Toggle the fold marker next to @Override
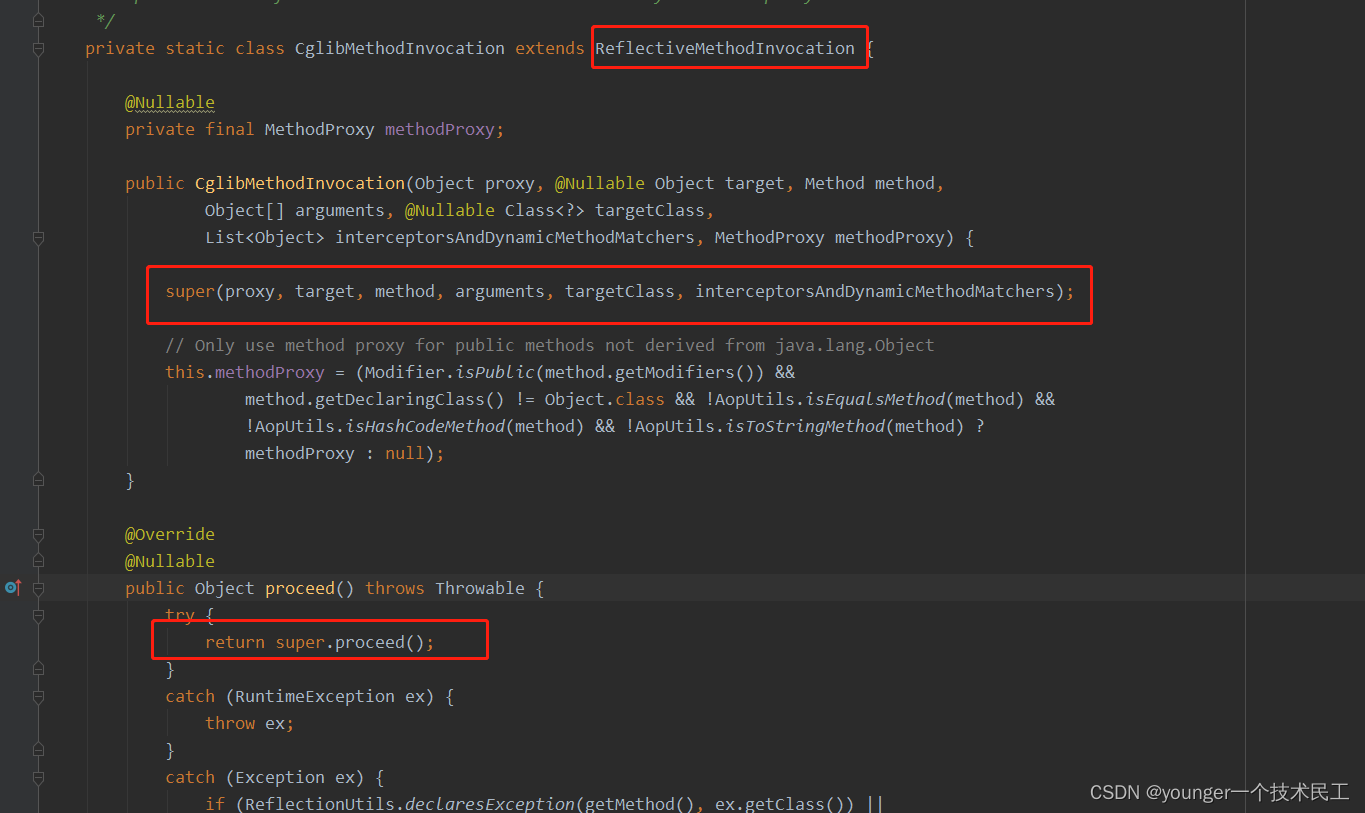Screen dimensions: 1365x813 tap(38, 534)
